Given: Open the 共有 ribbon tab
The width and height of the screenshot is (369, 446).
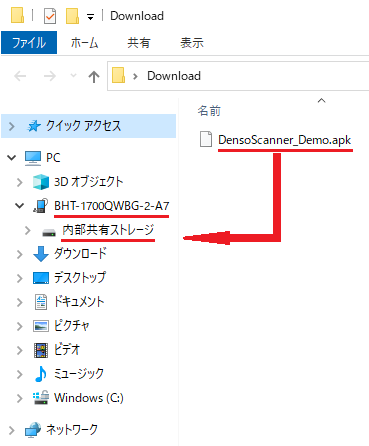Looking at the screenshot, I should 139,43.
